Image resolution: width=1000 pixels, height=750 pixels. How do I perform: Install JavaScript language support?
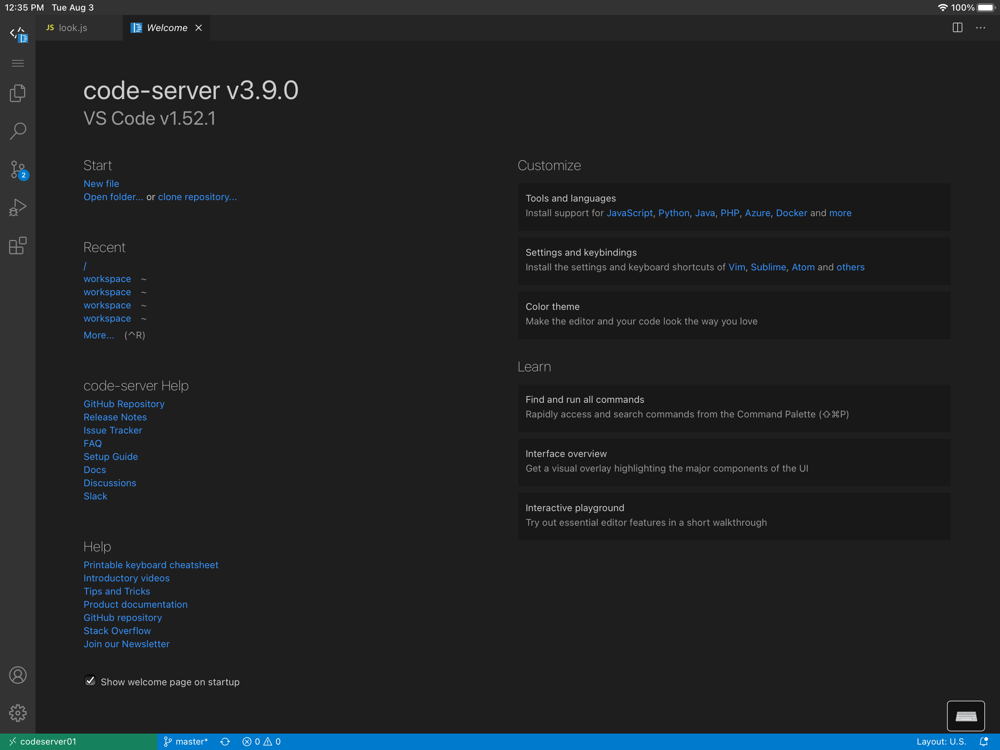point(629,213)
